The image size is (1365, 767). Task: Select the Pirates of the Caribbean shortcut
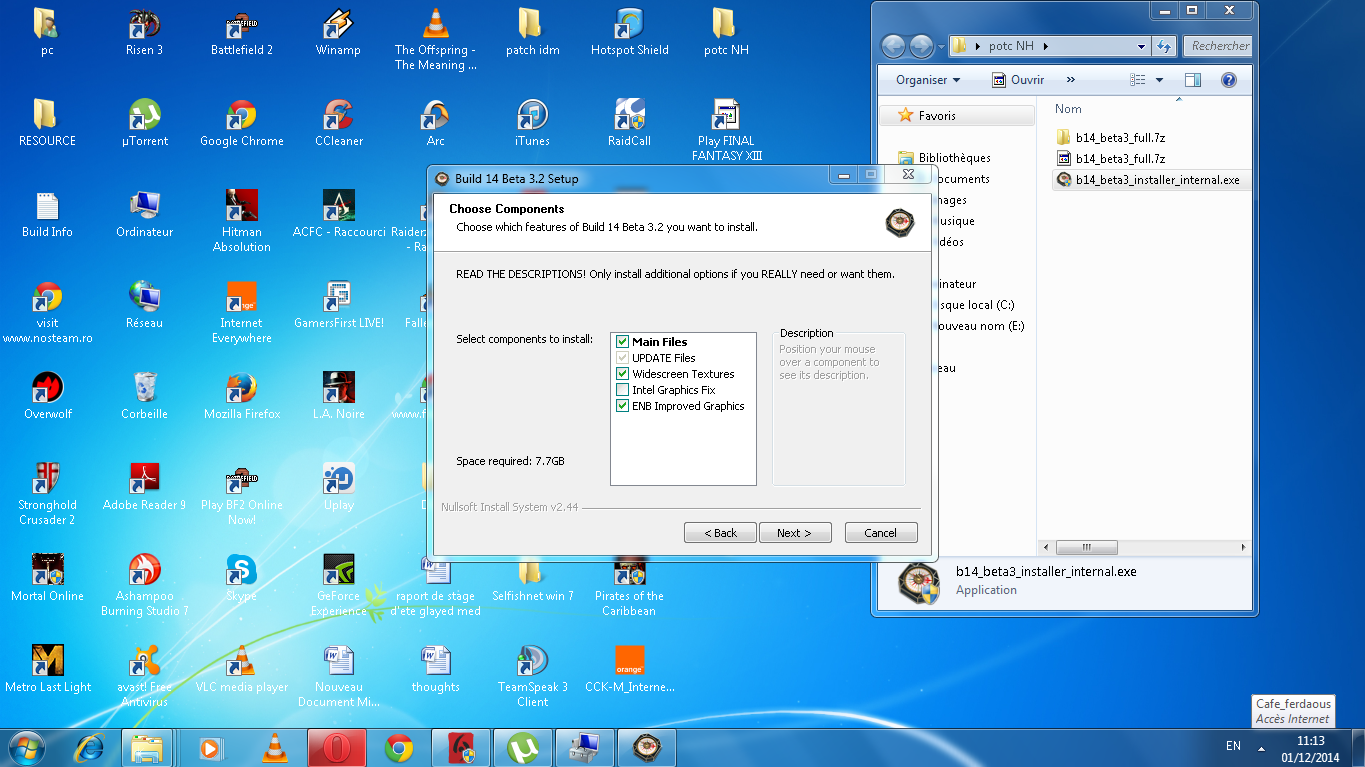[629, 586]
